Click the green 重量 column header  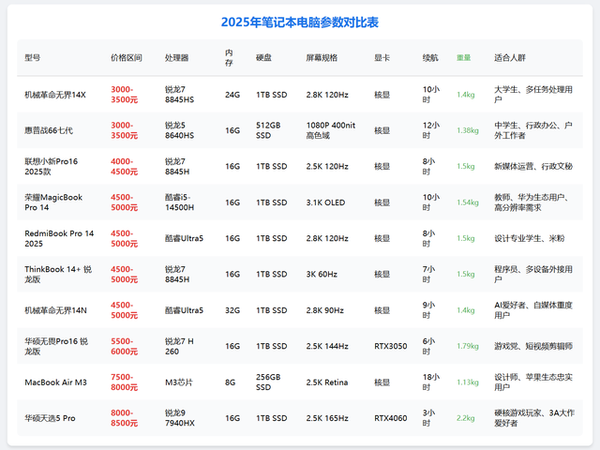(x=463, y=58)
